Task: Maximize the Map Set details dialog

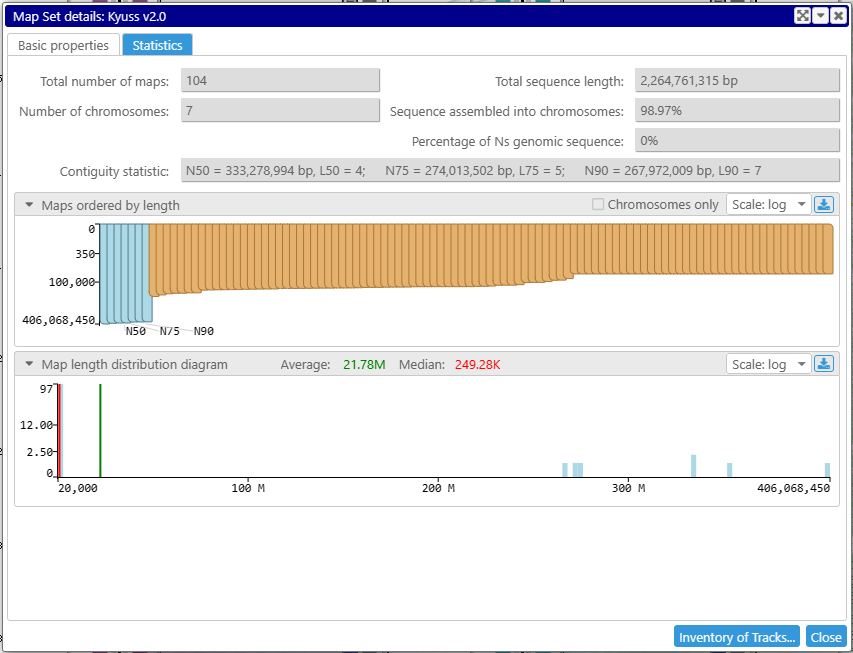Action: (x=802, y=16)
